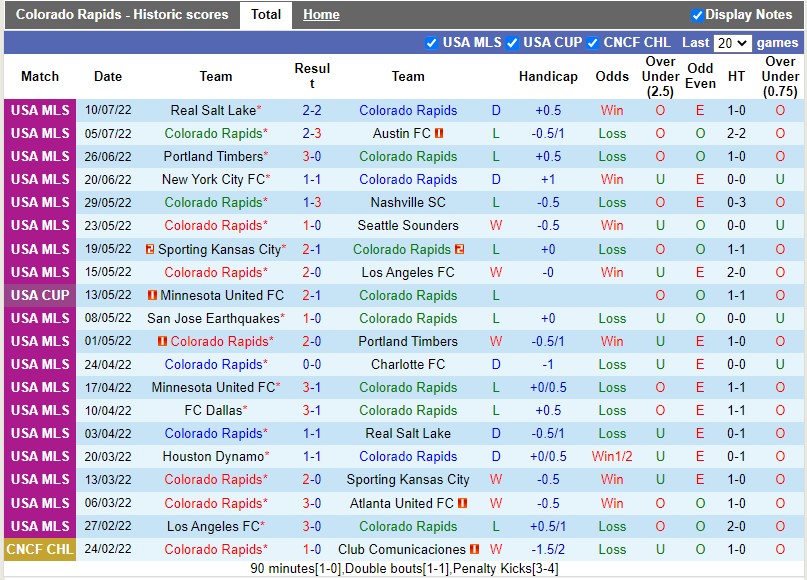Click red card icon before Sporting Kansas City 19/05/22
807x580 pixels.
point(150,249)
